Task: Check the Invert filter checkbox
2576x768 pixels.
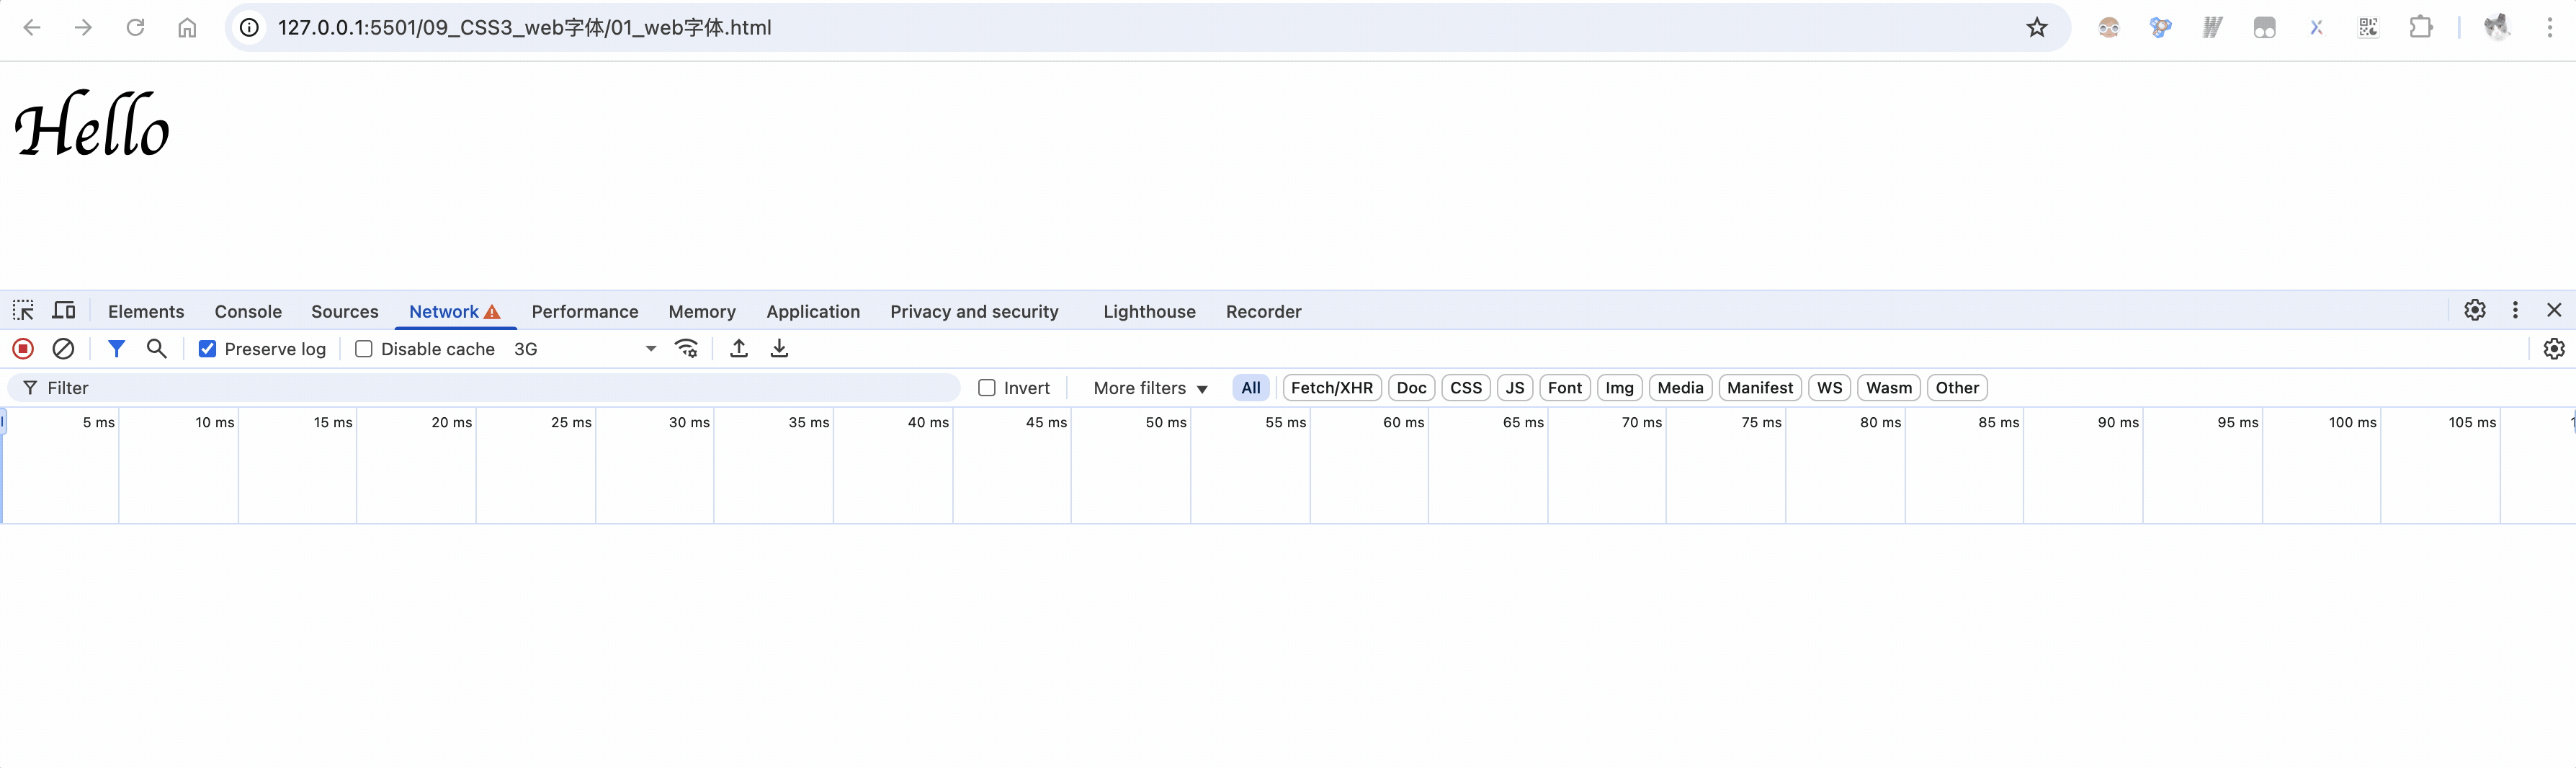Action: pos(987,388)
